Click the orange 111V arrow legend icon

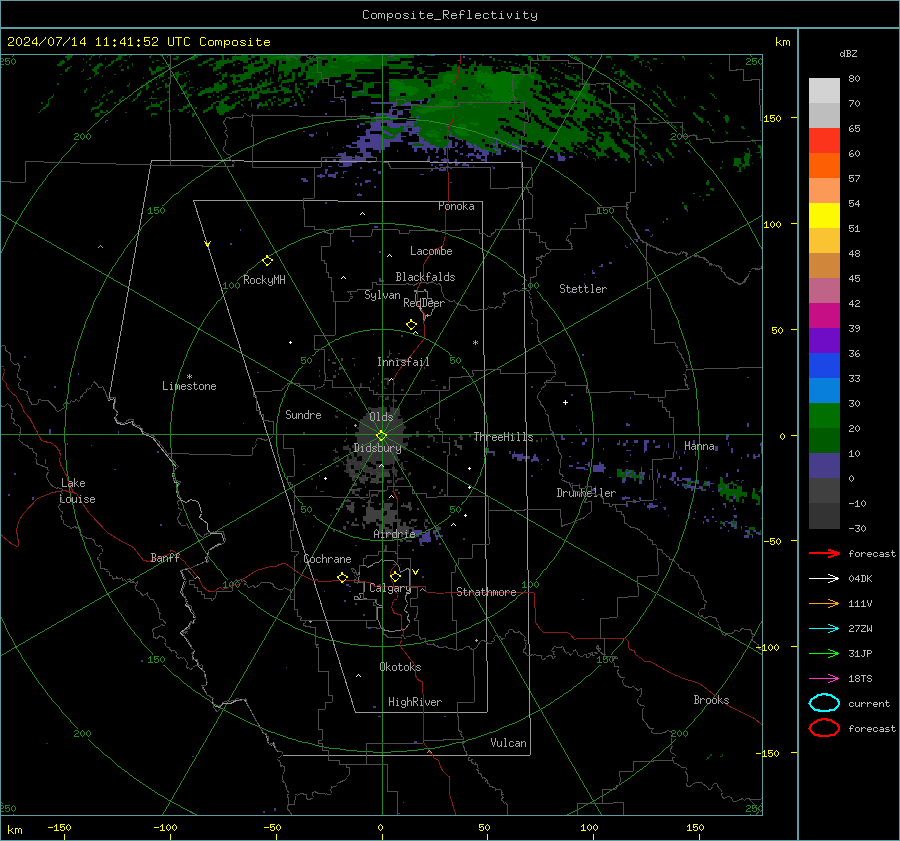click(824, 603)
